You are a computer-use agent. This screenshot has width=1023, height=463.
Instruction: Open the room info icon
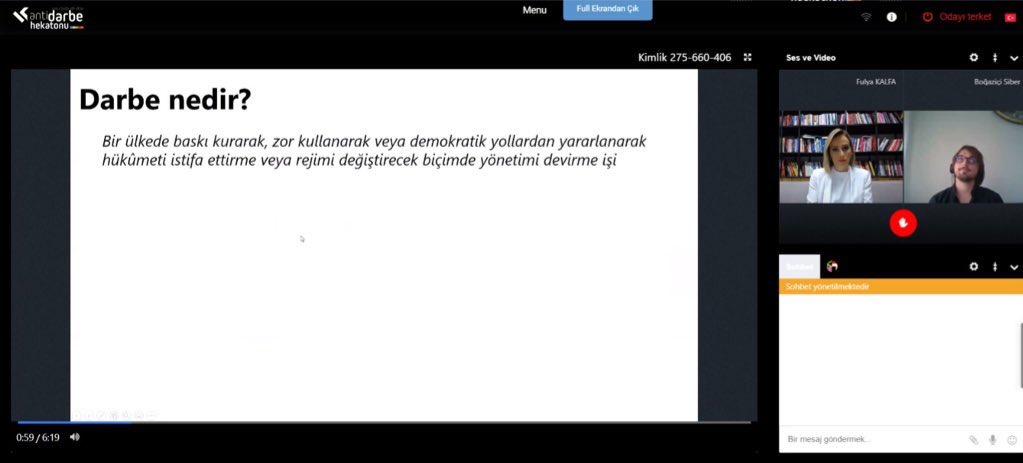(x=891, y=17)
